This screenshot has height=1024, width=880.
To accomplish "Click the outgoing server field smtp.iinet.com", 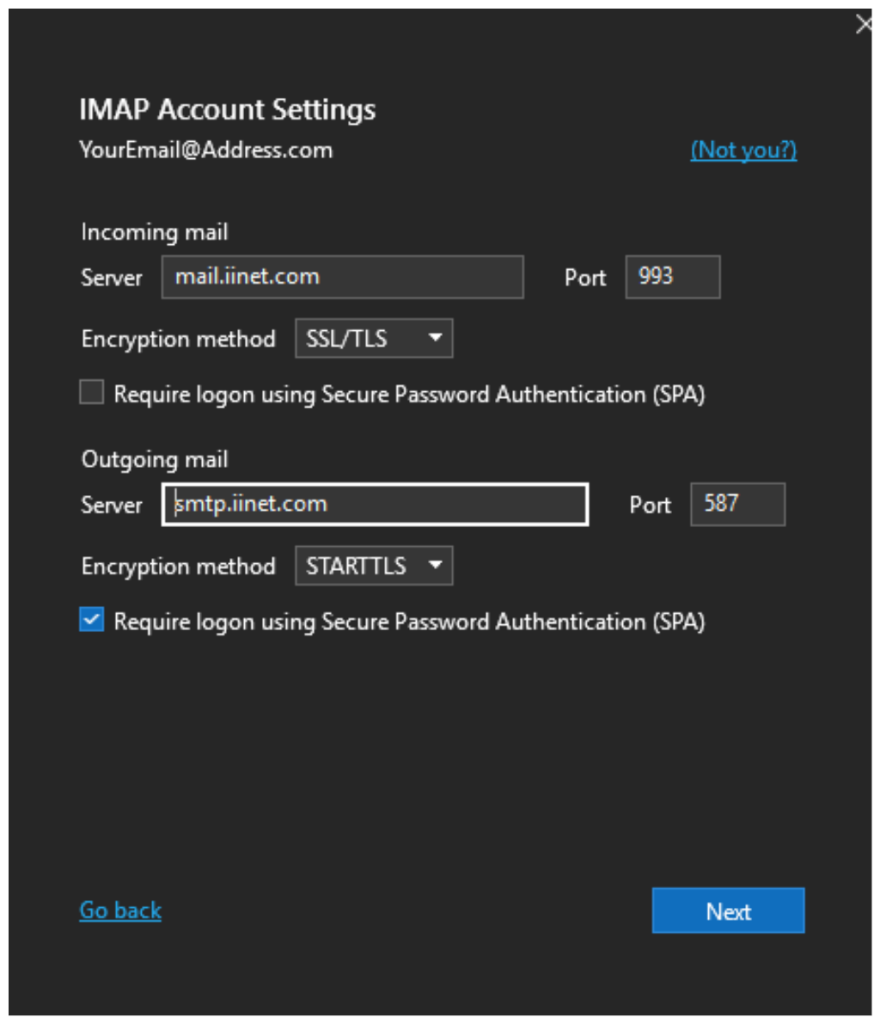I will (x=374, y=505).
